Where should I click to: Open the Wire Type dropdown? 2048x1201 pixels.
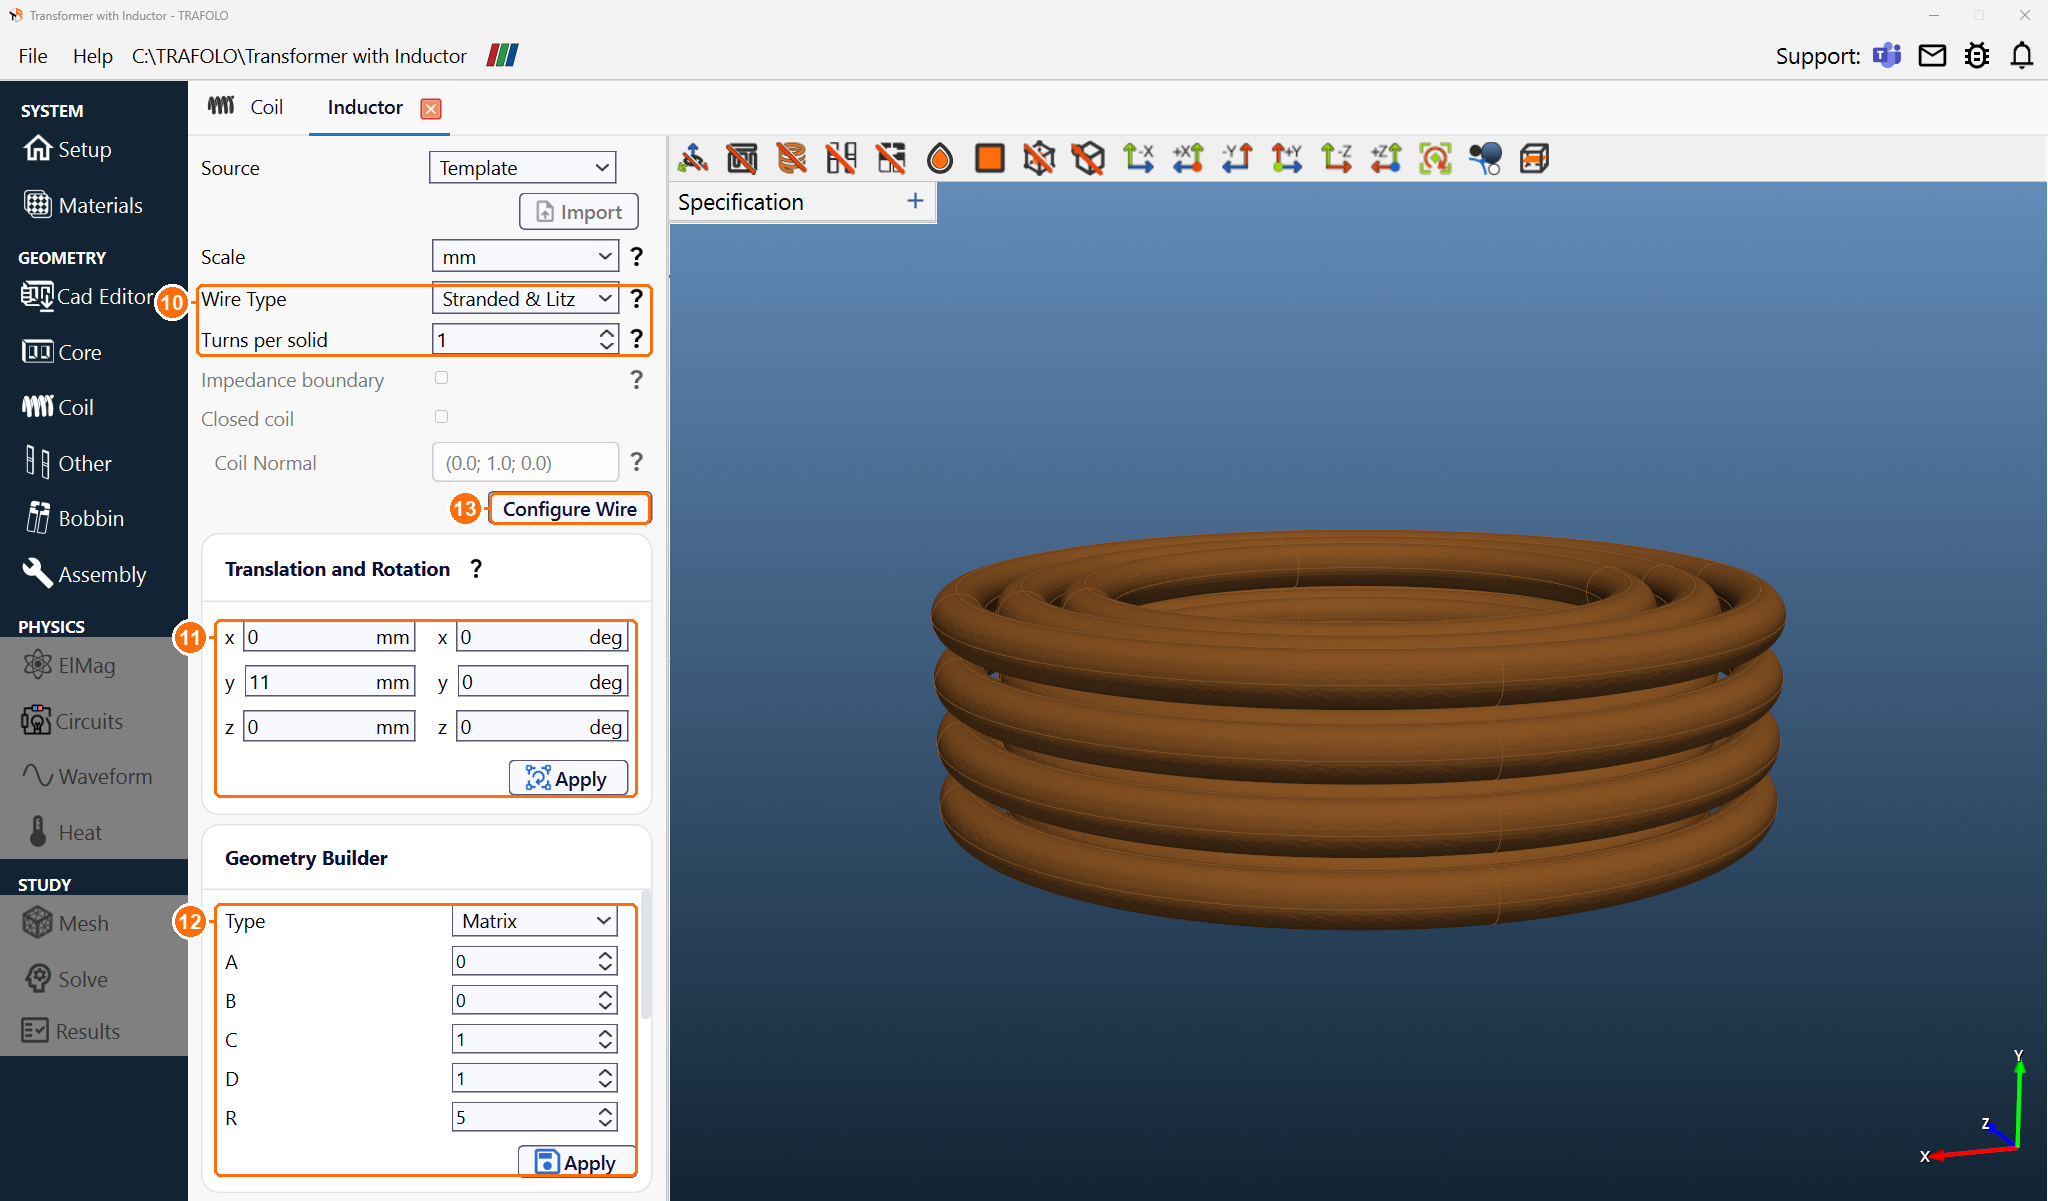tap(526, 299)
